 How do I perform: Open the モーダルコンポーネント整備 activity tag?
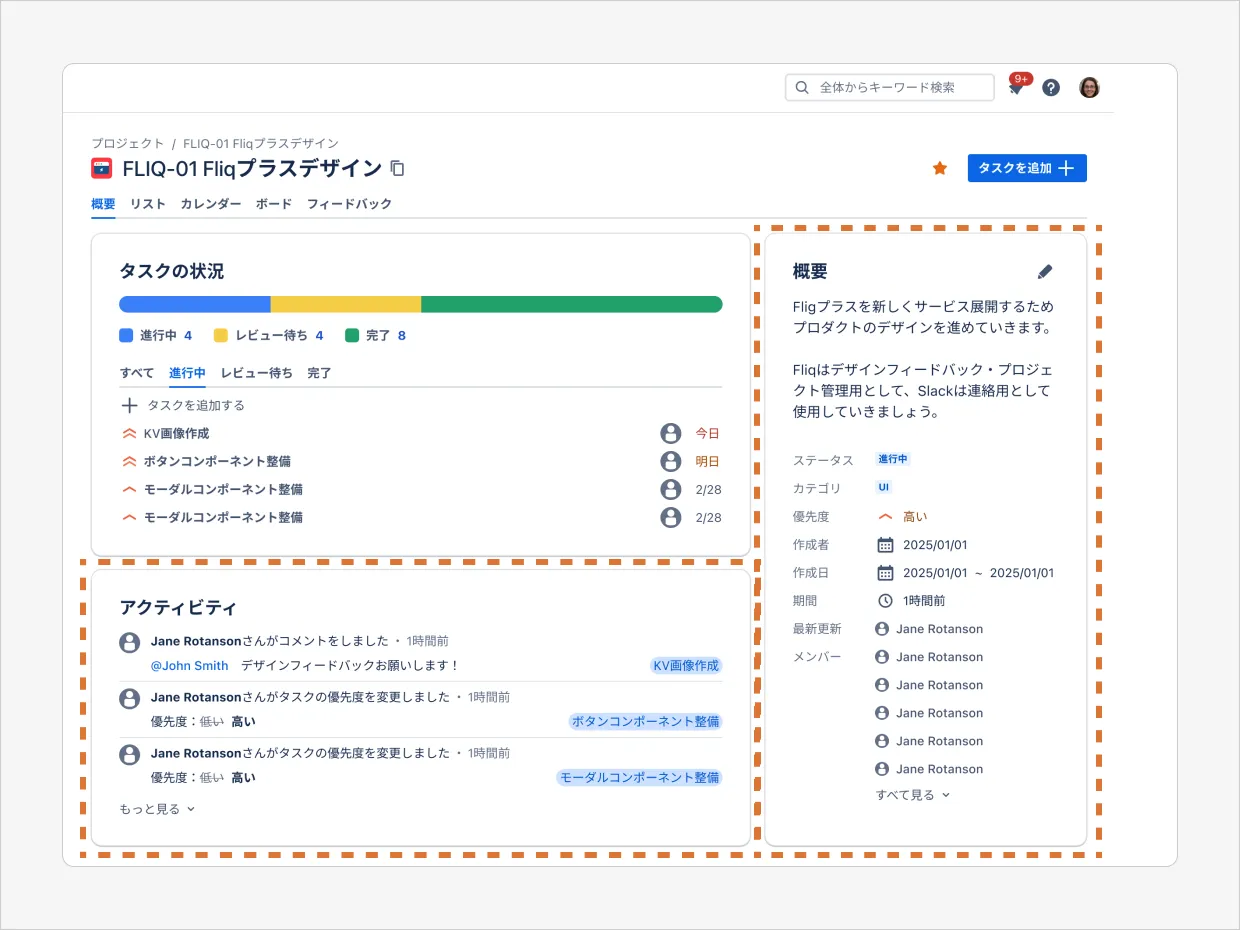point(639,777)
